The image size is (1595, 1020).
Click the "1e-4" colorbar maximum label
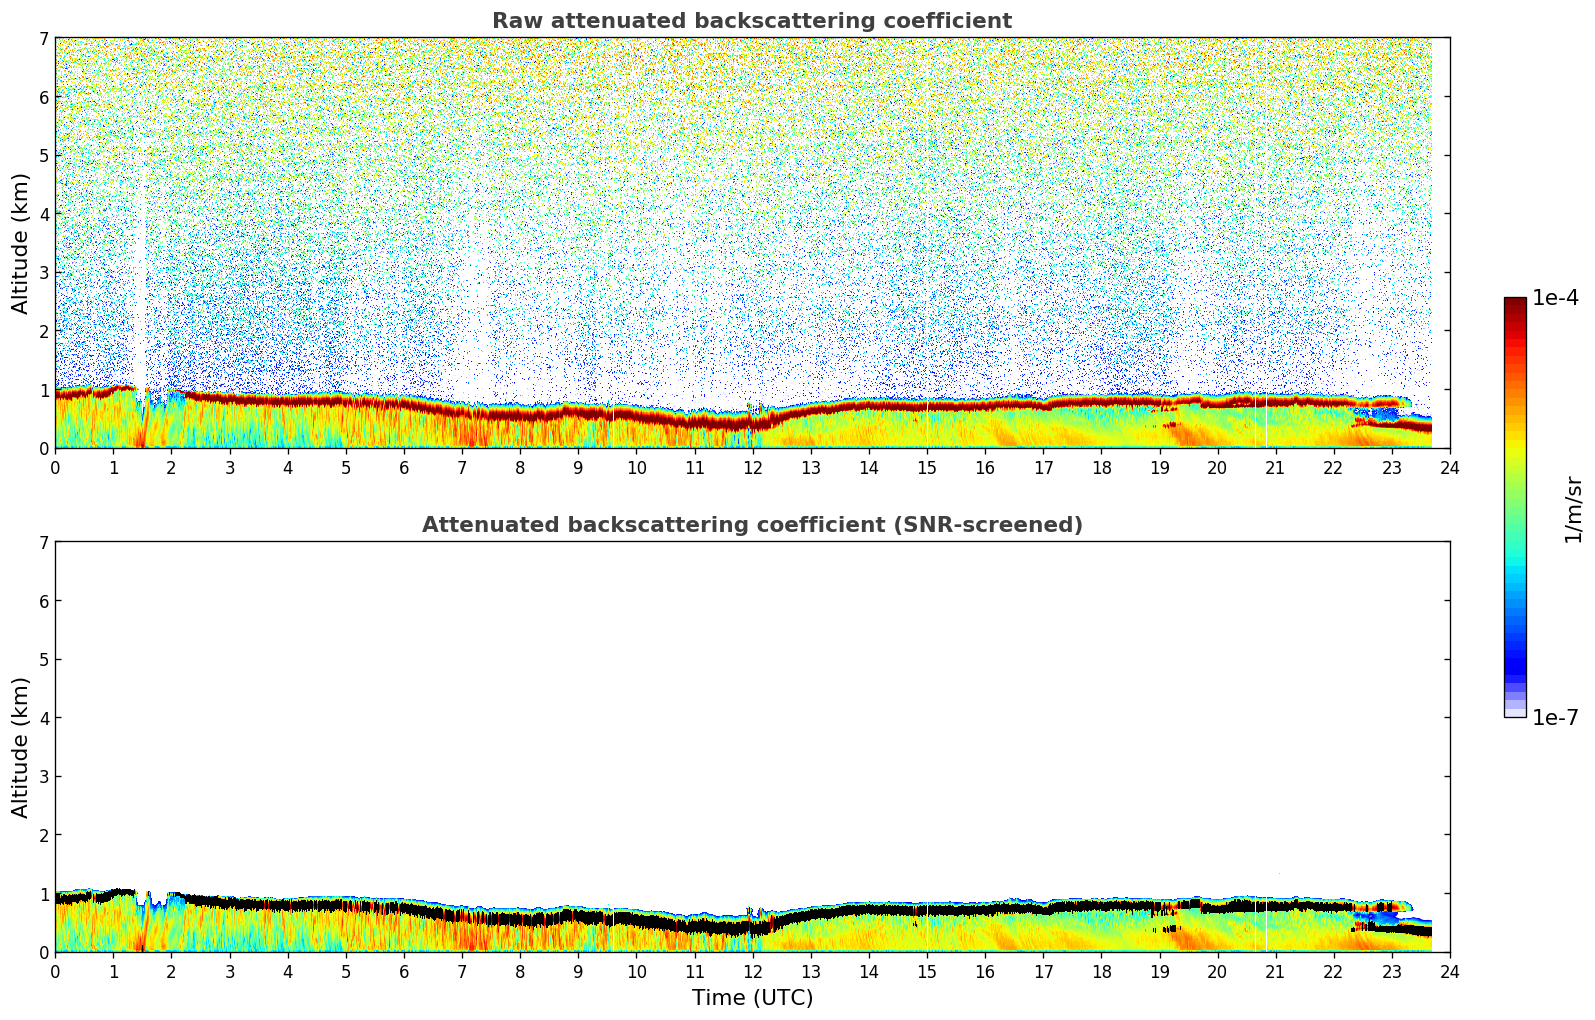point(1555,298)
